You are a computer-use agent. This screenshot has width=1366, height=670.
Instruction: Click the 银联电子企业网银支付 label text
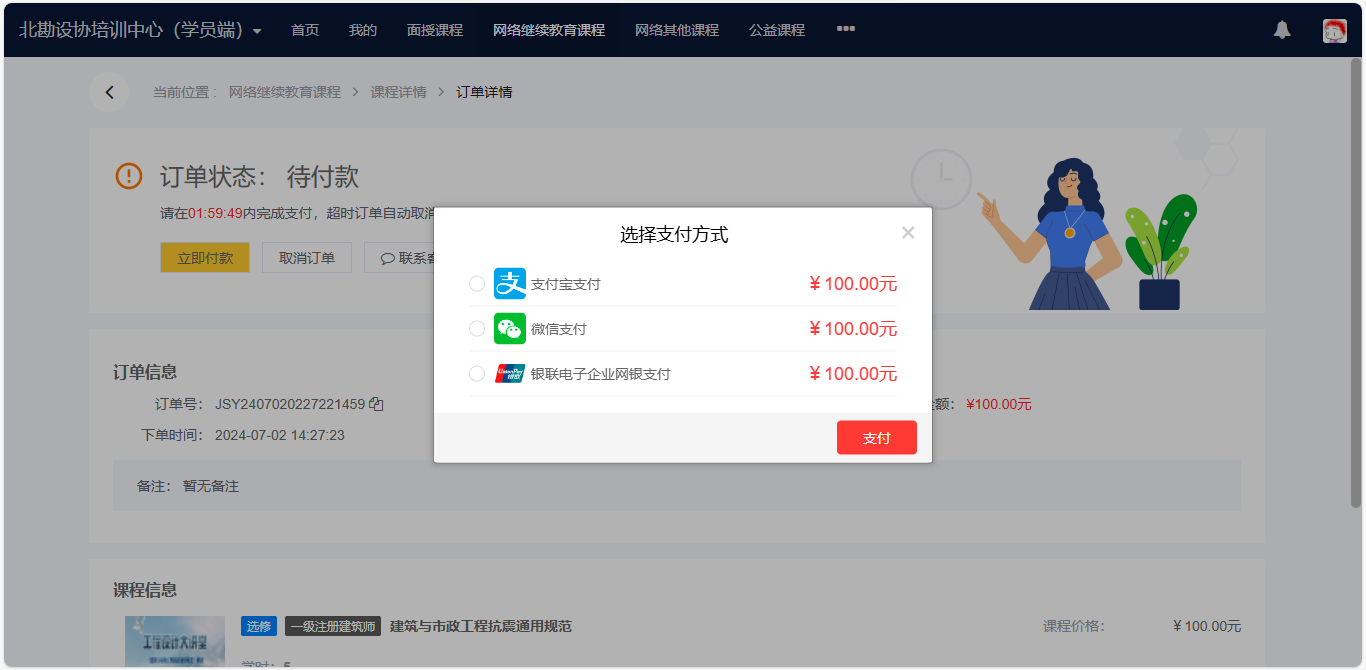pyautogui.click(x=601, y=374)
